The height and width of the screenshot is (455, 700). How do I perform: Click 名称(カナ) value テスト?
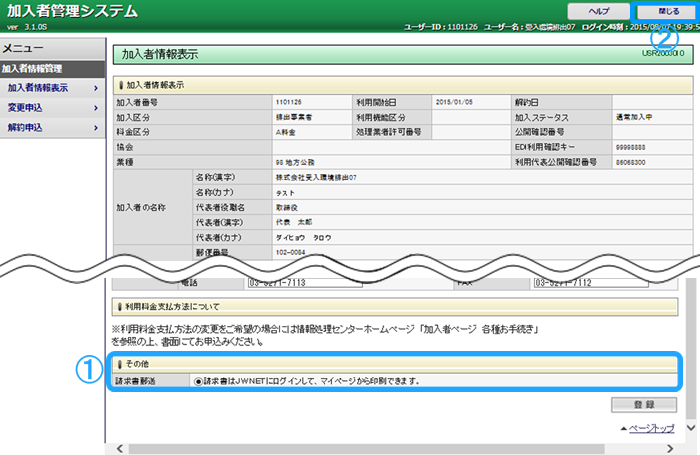tap(285, 193)
